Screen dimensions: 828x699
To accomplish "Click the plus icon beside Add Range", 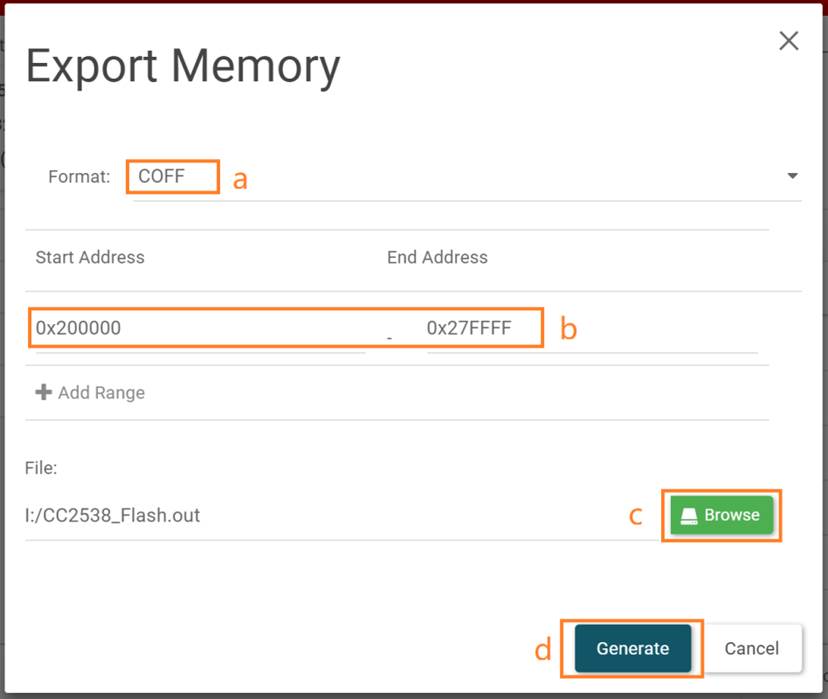I will coord(43,393).
